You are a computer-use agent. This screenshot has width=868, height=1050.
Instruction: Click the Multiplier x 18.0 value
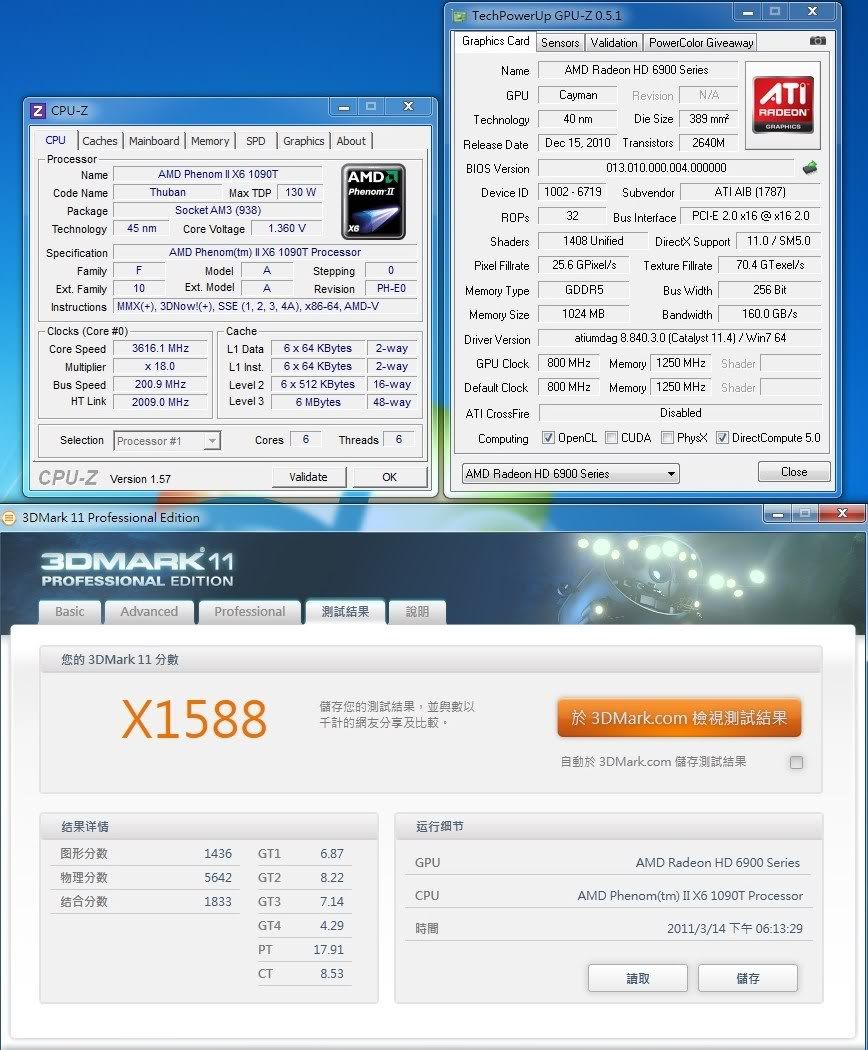pos(160,366)
